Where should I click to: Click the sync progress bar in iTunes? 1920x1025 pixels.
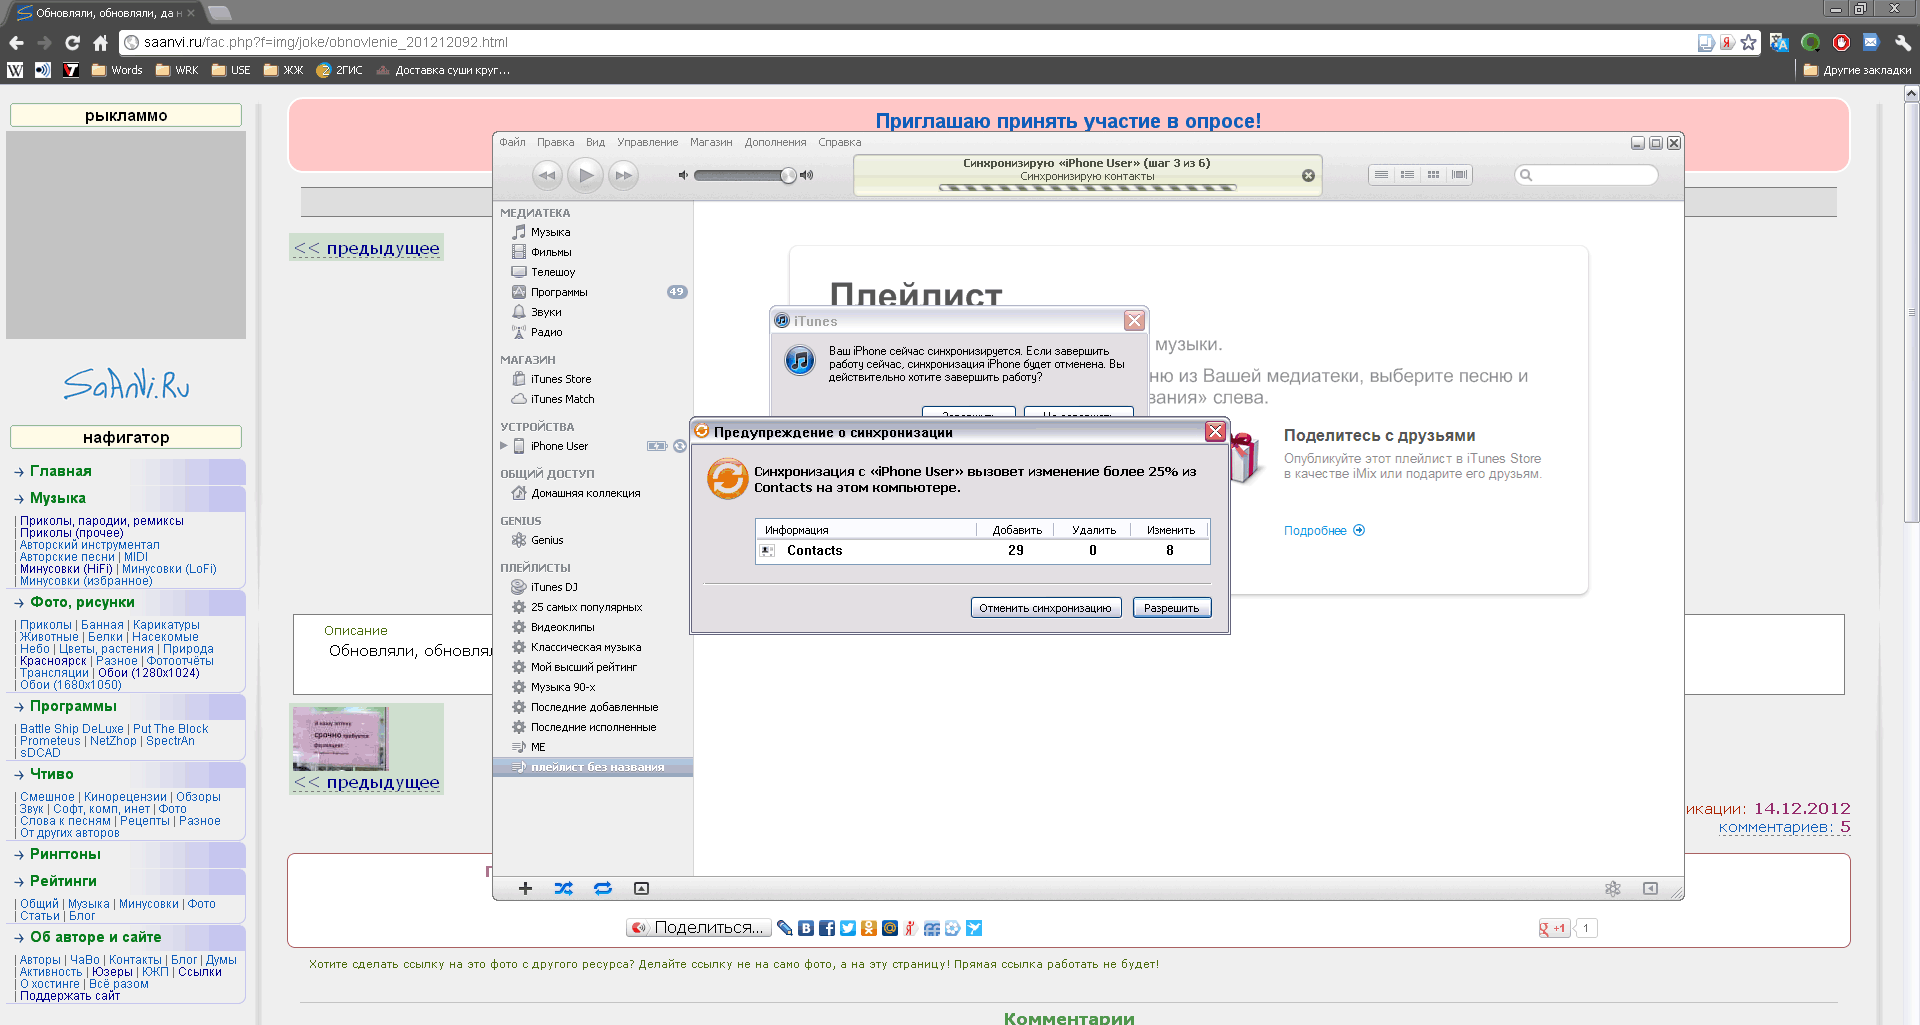point(1087,187)
